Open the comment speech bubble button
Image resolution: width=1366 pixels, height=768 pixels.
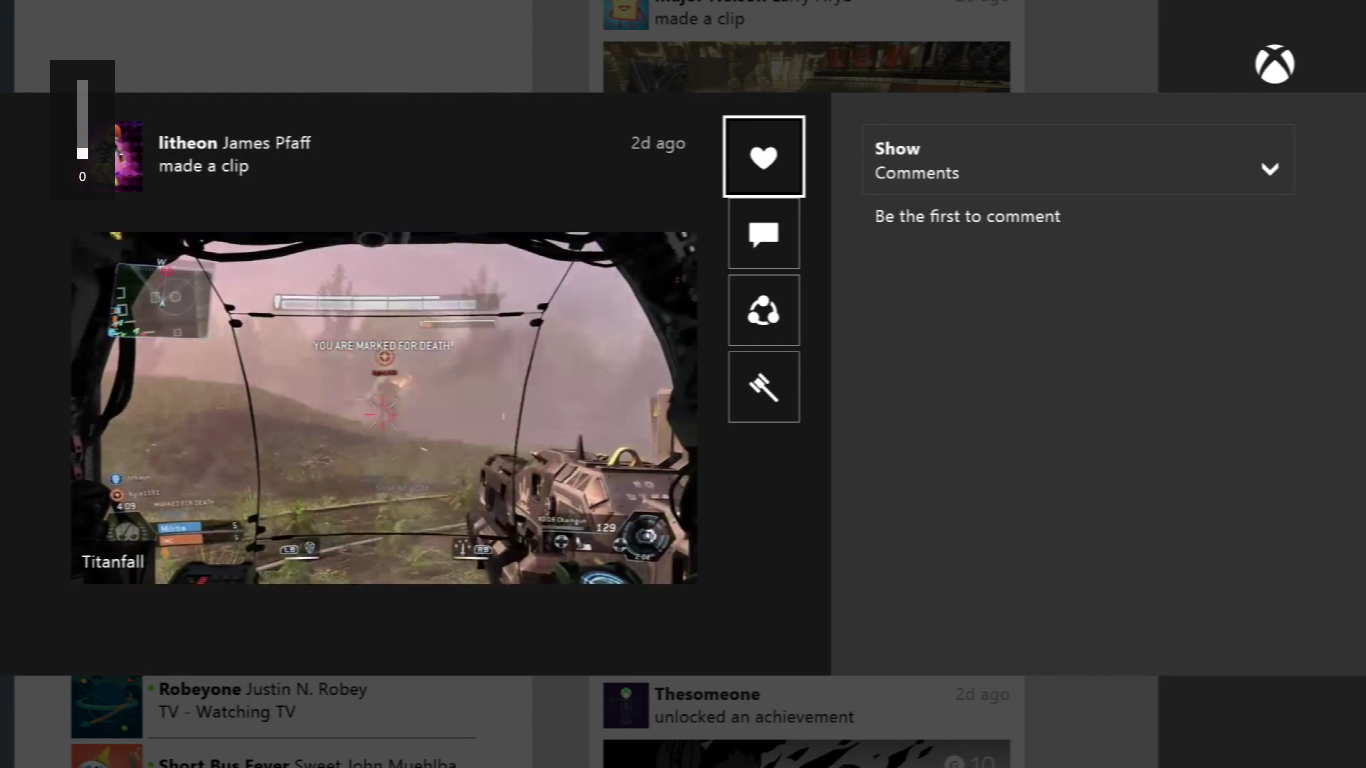click(764, 234)
